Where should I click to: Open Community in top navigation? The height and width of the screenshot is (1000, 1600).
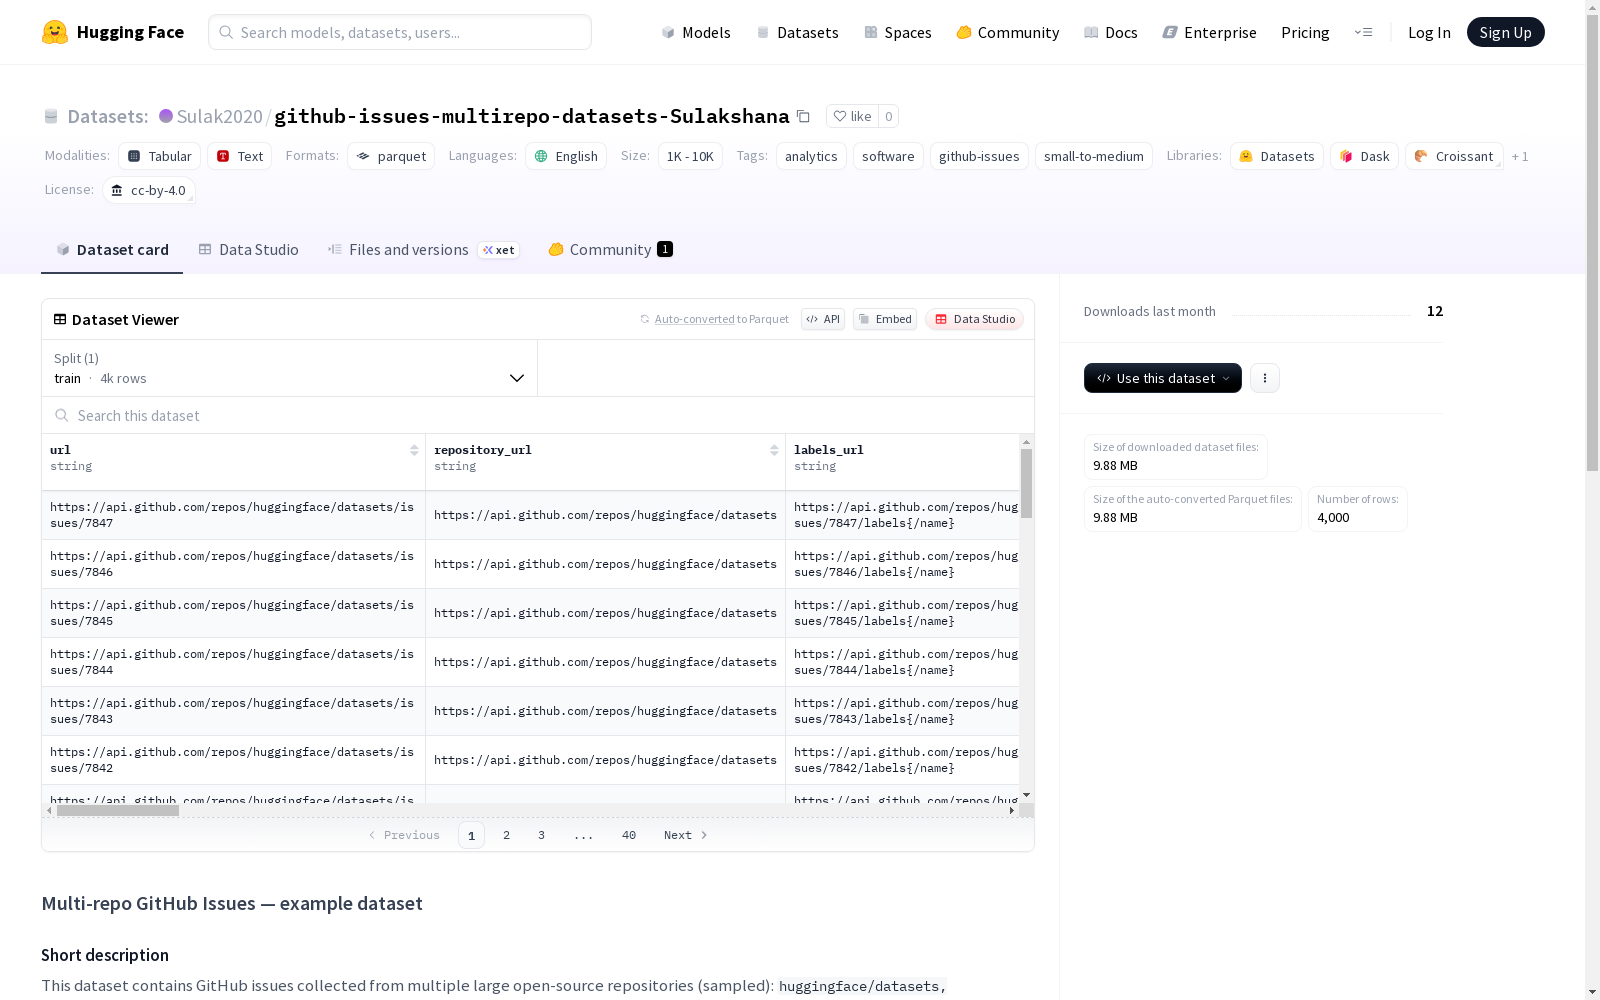click(x=1007, y=32)
